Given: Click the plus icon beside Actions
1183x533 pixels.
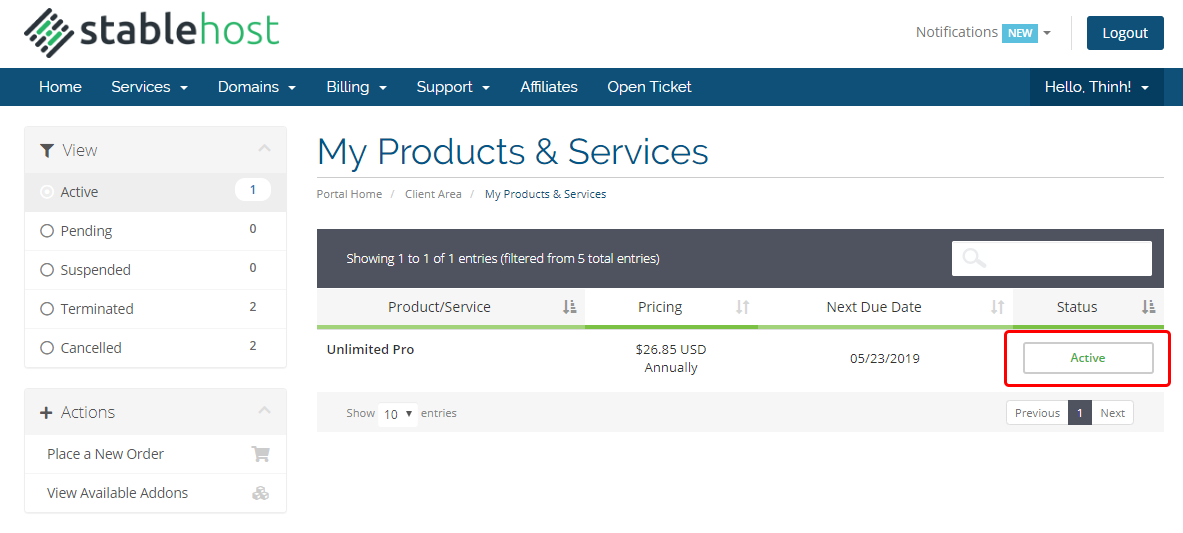Looking at the screenshot, I should [47, 412].
